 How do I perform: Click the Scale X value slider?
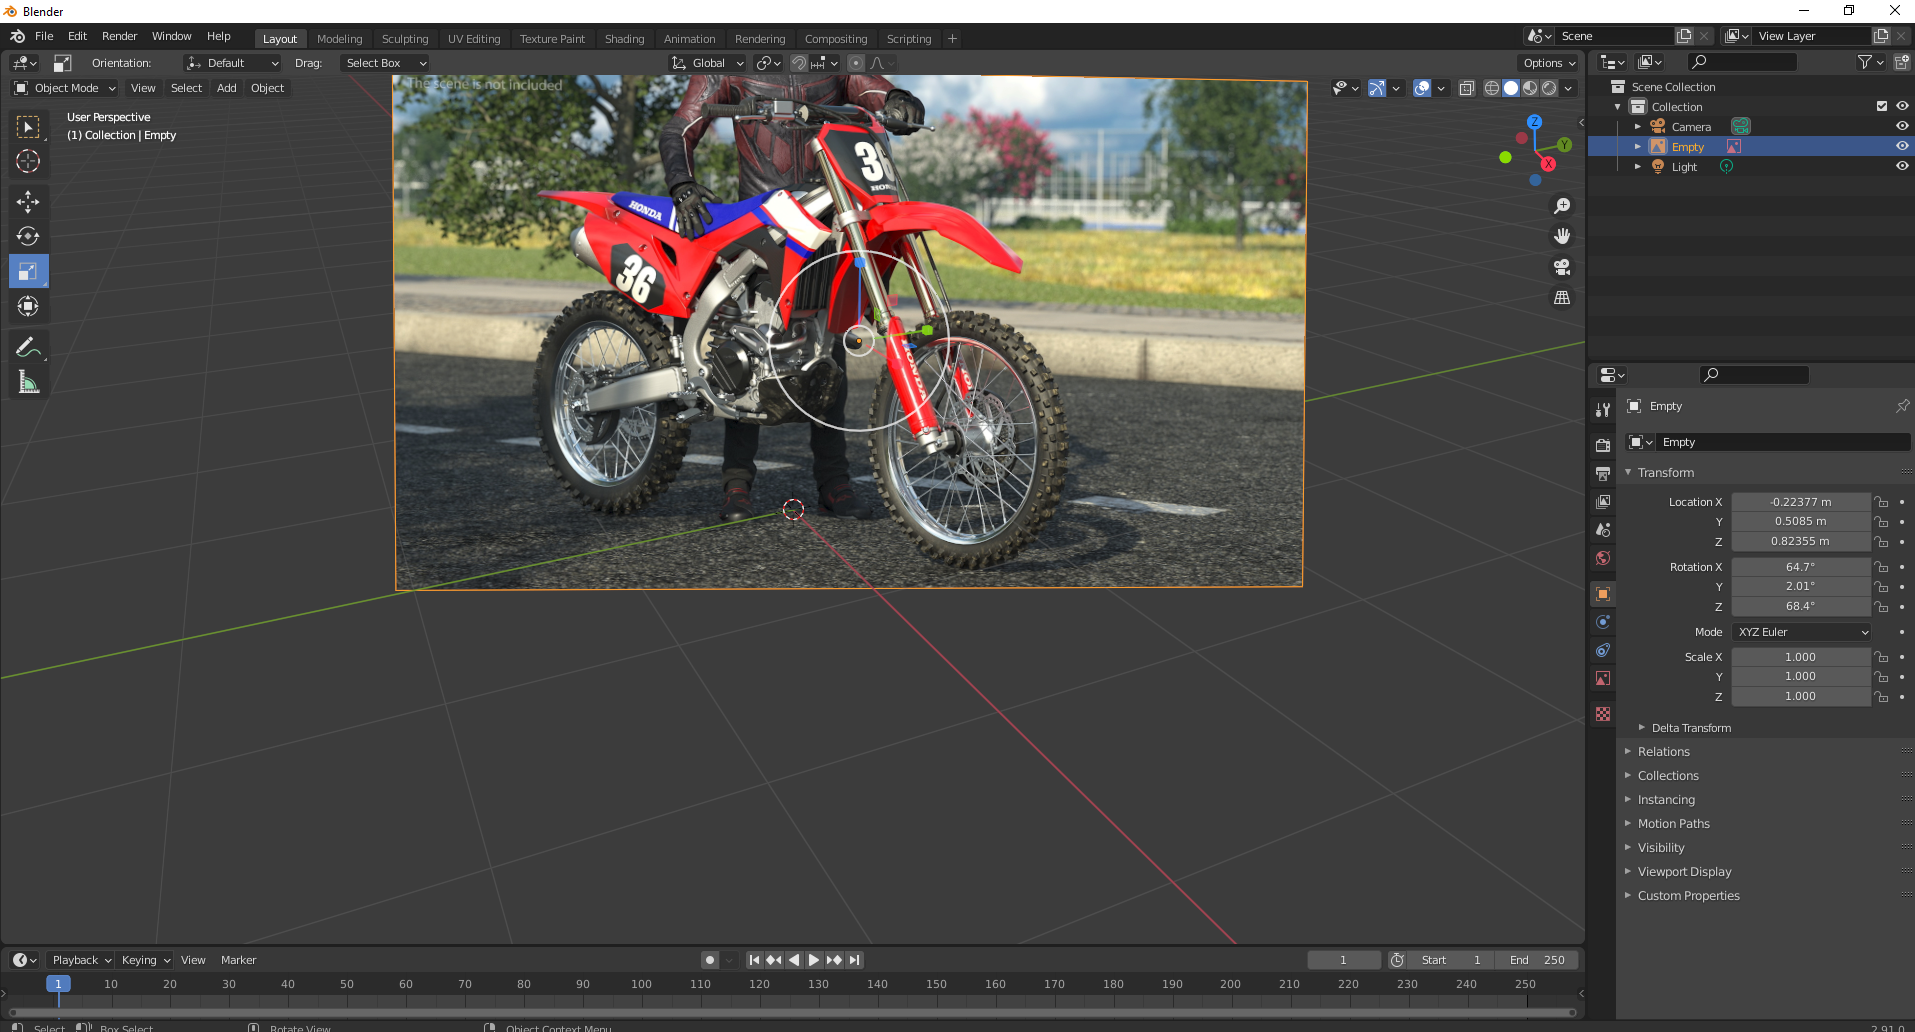pos(1800,657)
